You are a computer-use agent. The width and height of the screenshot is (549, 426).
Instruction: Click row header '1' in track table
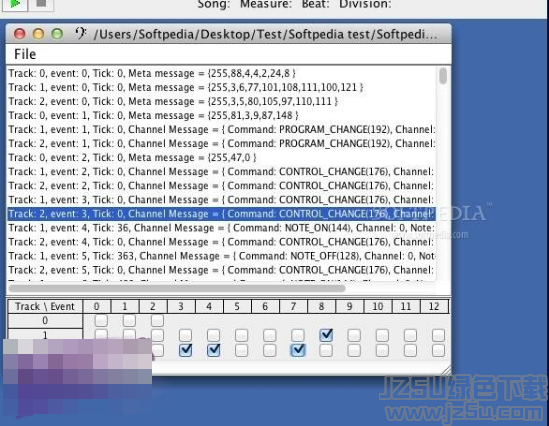45,334
